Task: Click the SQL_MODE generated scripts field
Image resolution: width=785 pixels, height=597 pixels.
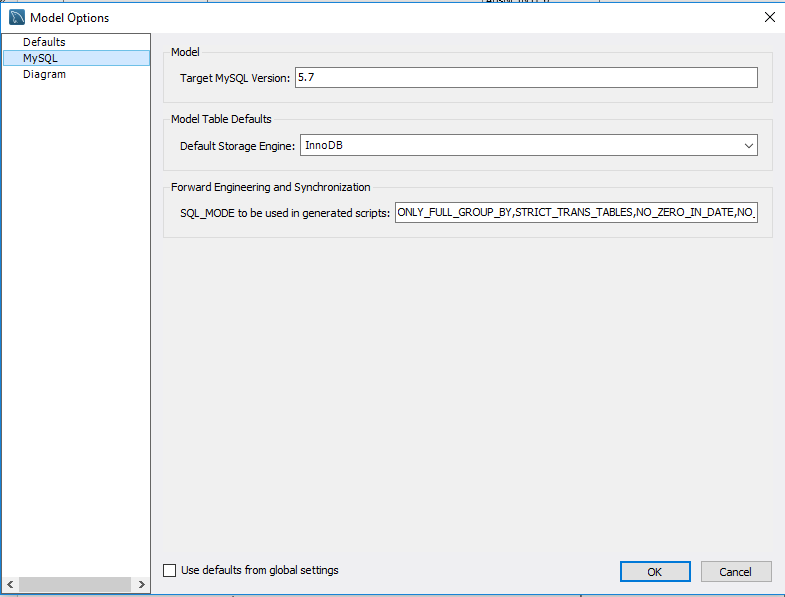Action: tap(576, 213)
